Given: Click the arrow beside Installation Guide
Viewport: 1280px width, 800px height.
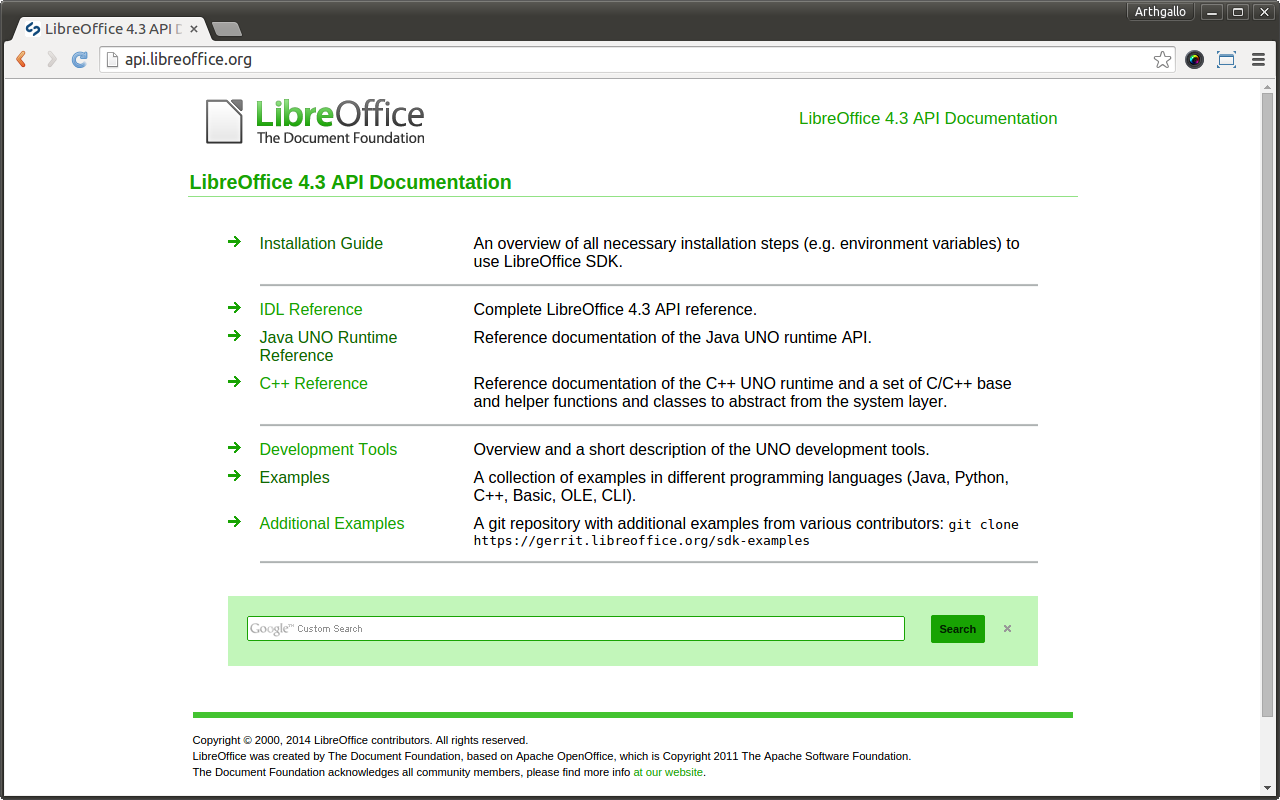Looking at the screenshot, I should 234,241.
